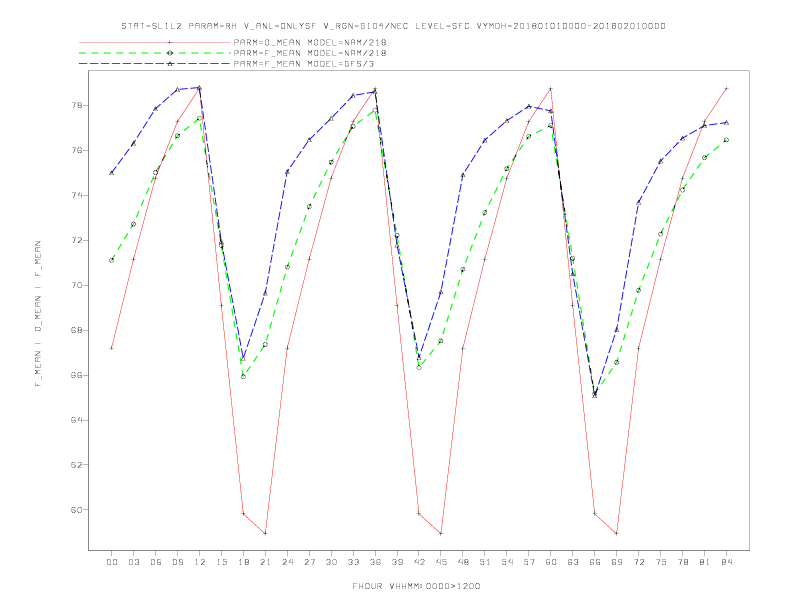Click the y-axis tick label 78
This screenshot has height=612, width=792.
point(76,106)
